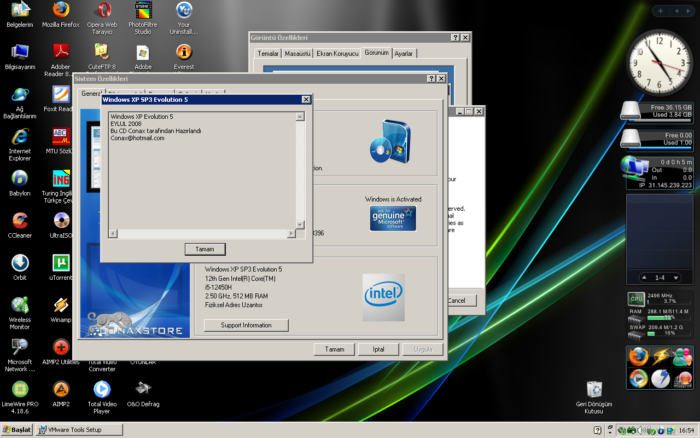The height and width of the screenshot is (438, 700).
Task: Launch Babylon desktop icon
Action: [x=20, y=183]
